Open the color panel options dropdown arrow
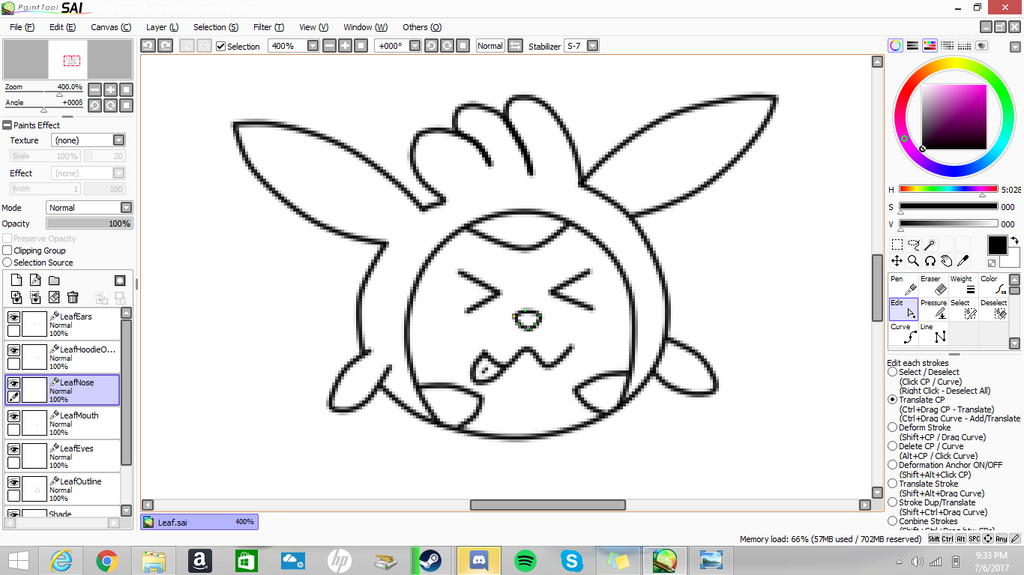1024x575 pixels. click(1015, 47)
